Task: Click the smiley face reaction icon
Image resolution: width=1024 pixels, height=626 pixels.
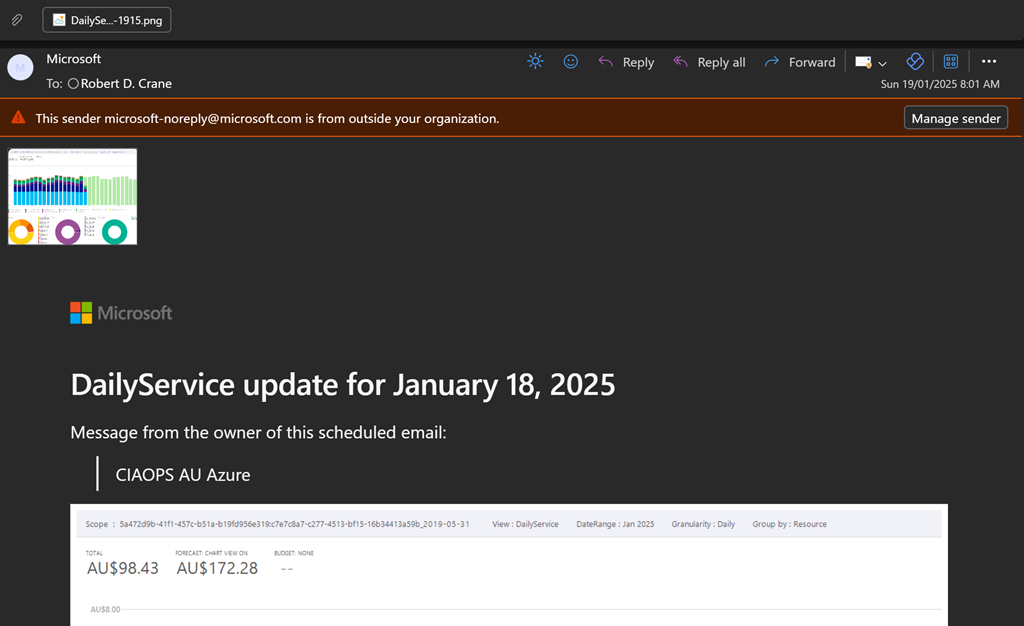Action: (570, 62)
